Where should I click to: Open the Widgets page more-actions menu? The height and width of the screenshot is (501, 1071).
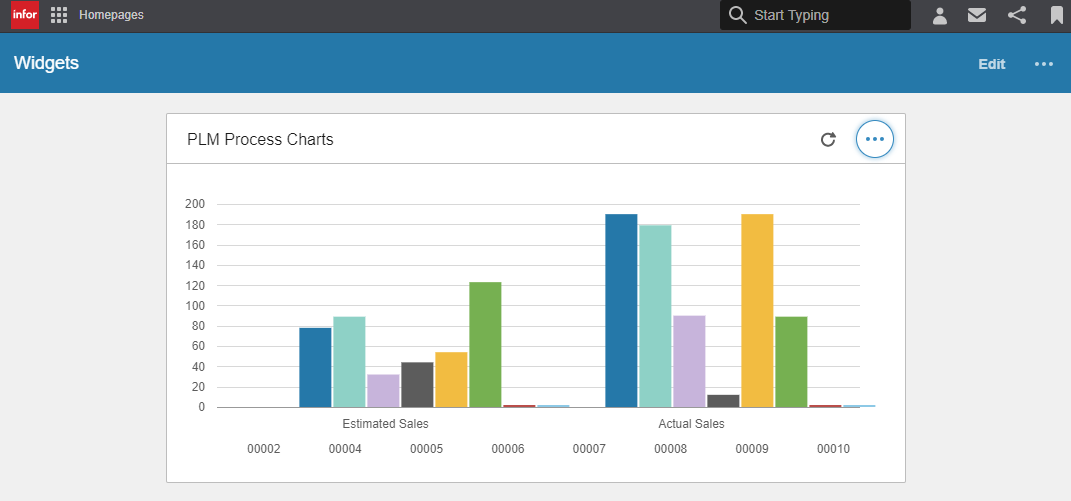point(1044,64)
